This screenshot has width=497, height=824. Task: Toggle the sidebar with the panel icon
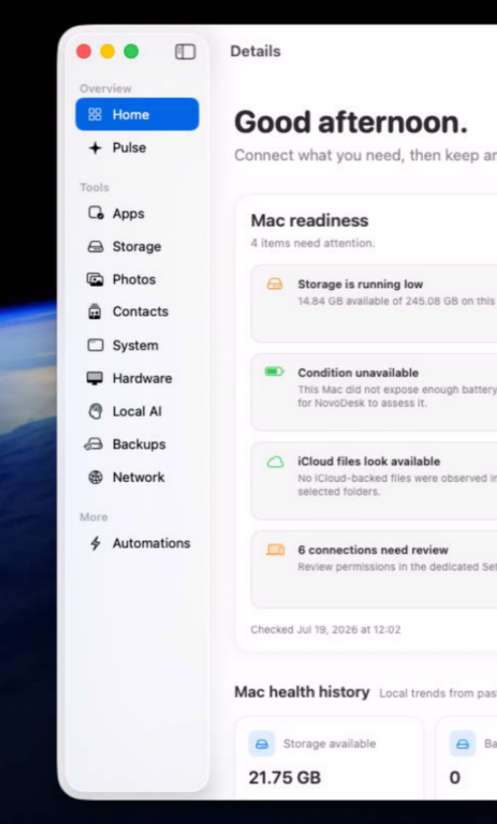pyautogui.click(x=185, y=52)
